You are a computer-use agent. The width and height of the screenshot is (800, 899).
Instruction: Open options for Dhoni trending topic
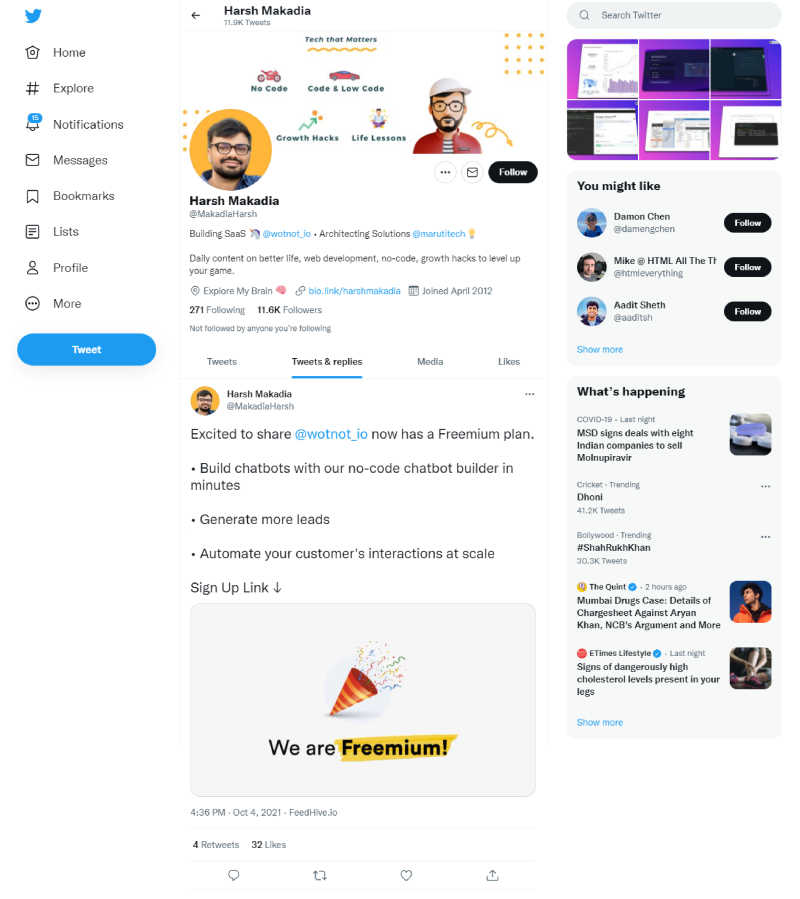(765, 486)
